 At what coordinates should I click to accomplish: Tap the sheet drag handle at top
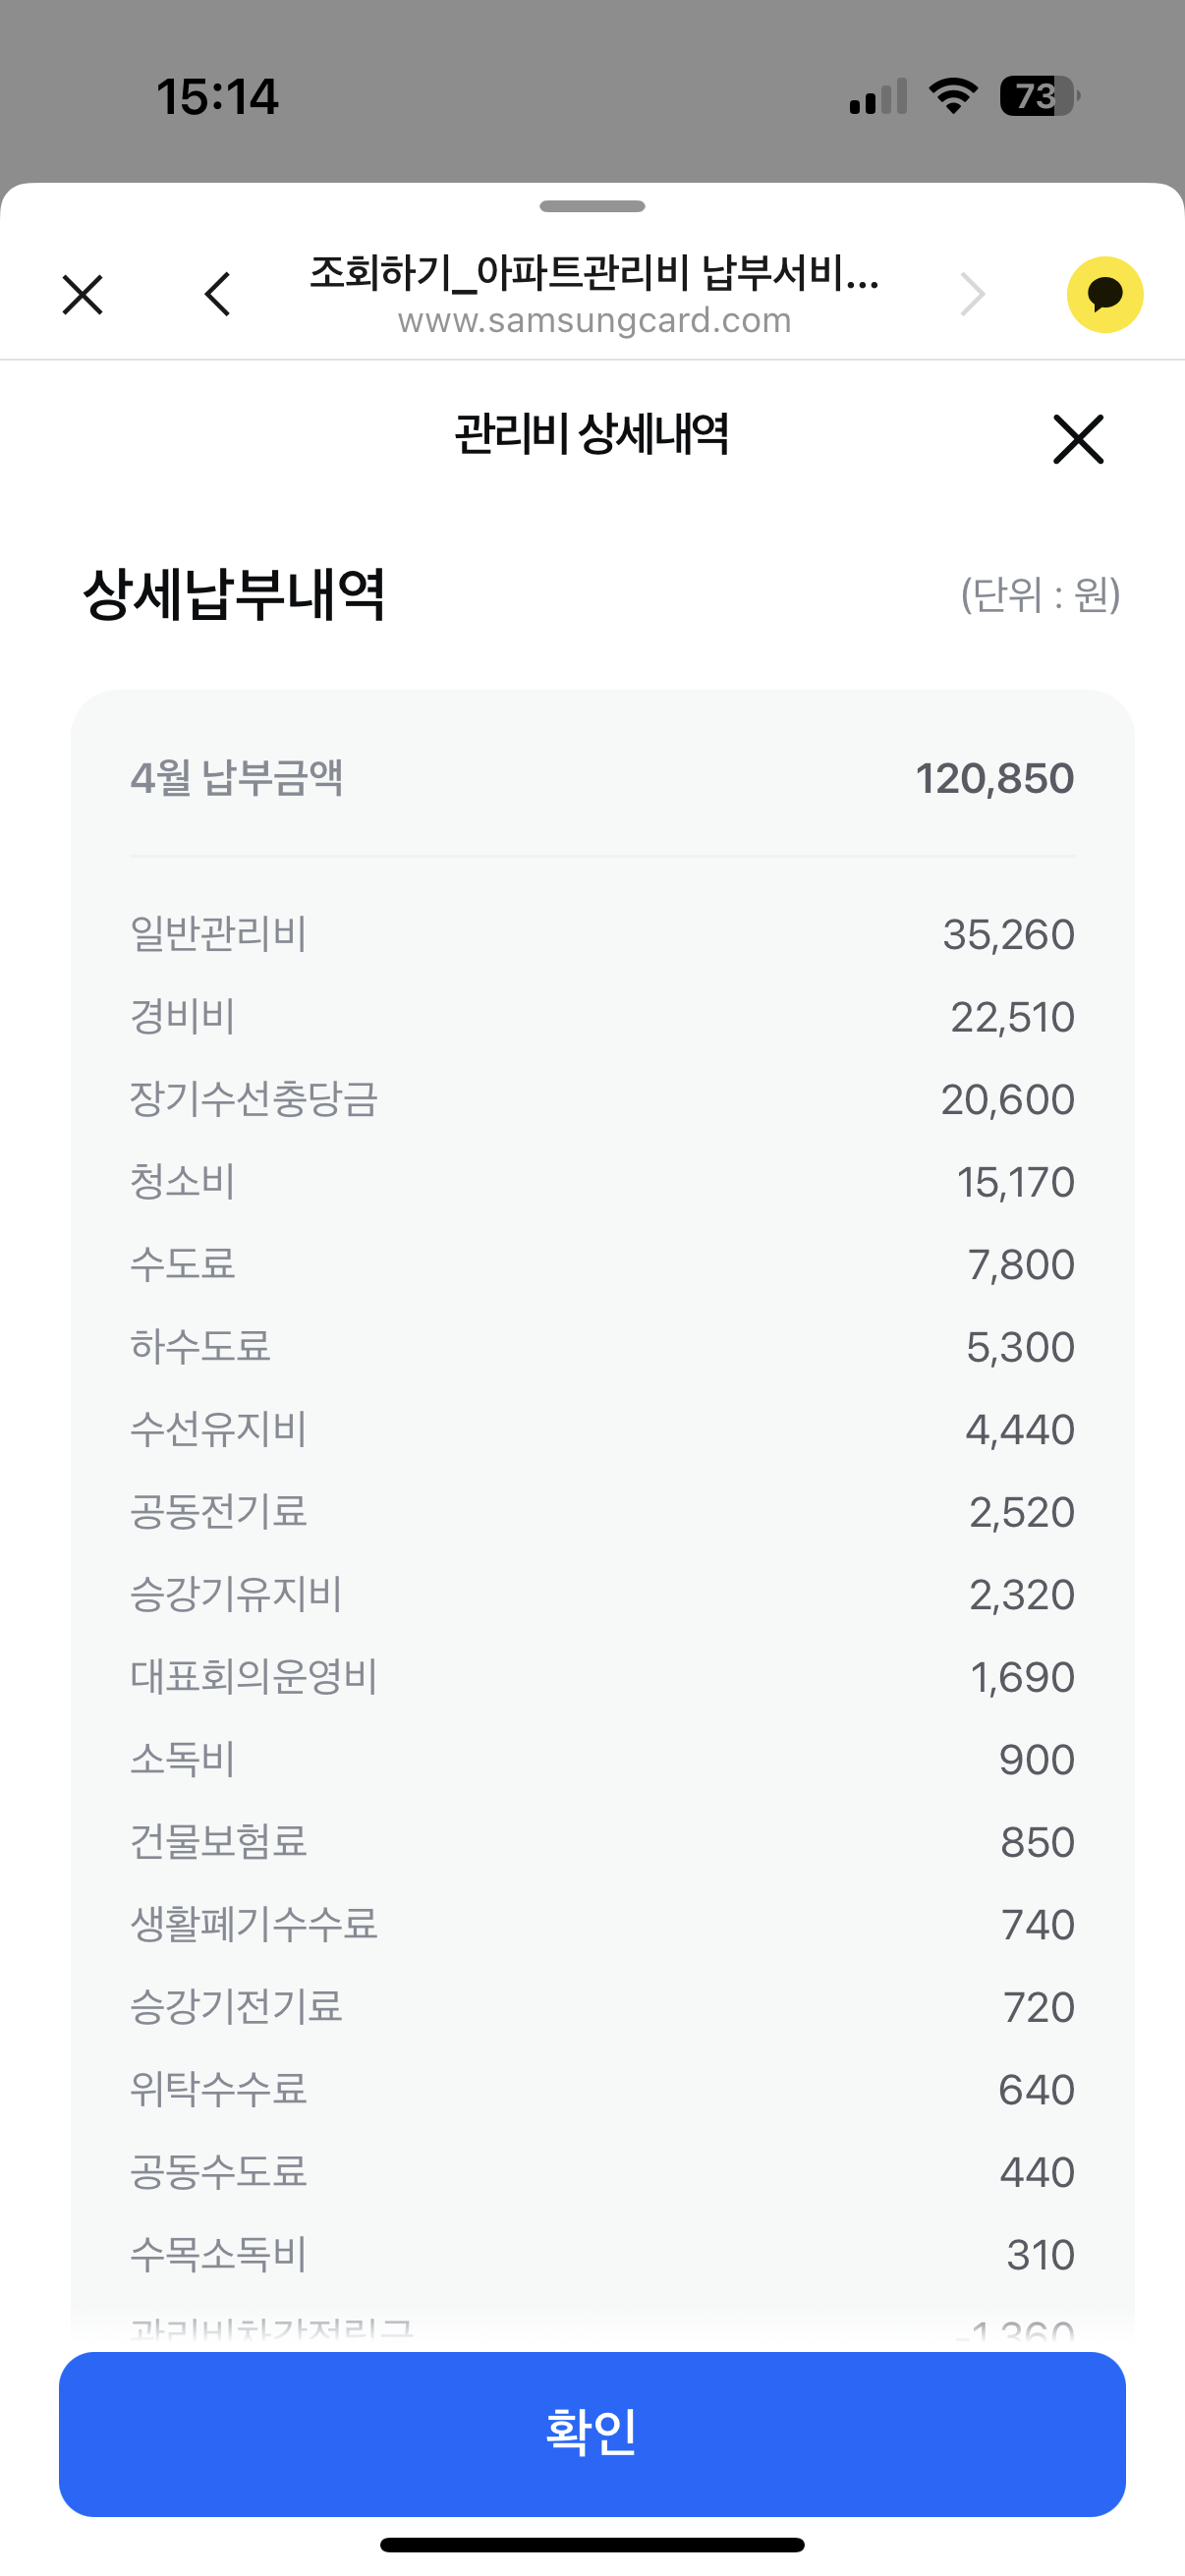[x=592, y=207]
